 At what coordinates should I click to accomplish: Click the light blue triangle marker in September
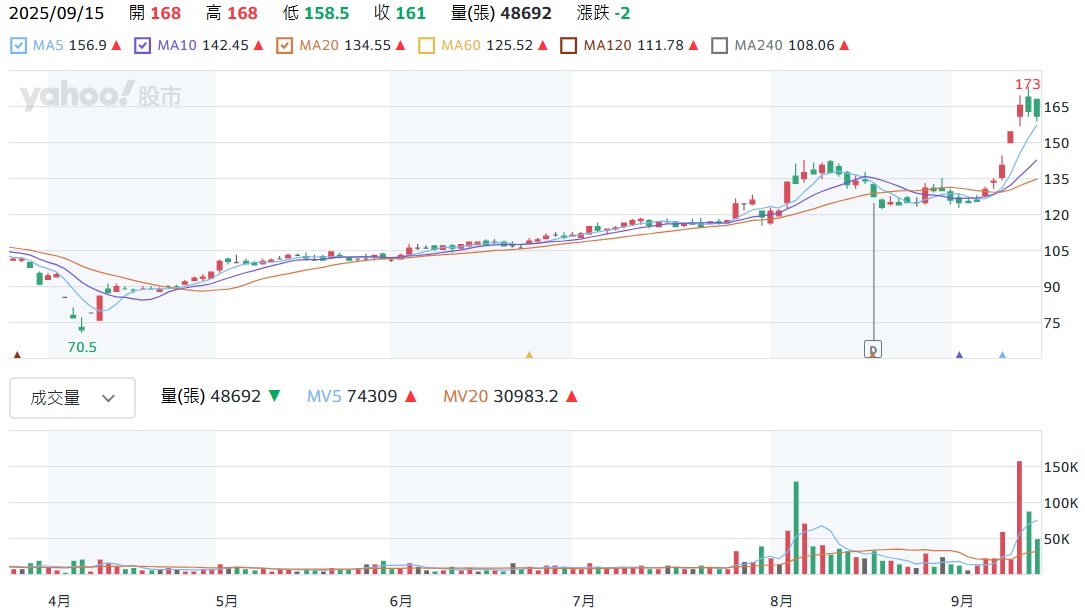(1002, 354)
